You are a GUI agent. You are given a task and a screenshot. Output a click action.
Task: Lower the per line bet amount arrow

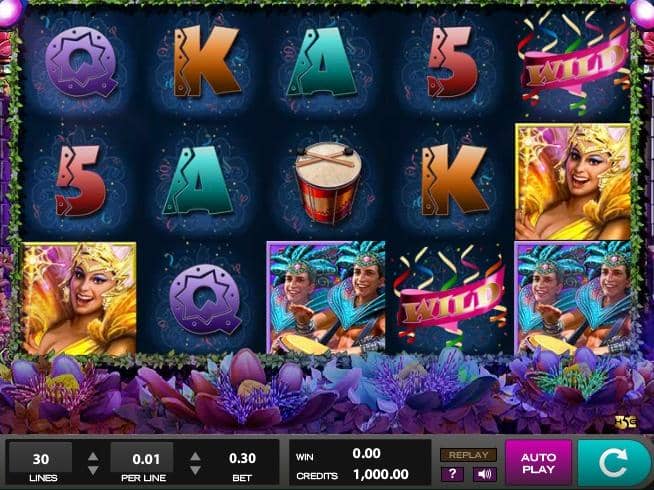[x=195, y=470]
